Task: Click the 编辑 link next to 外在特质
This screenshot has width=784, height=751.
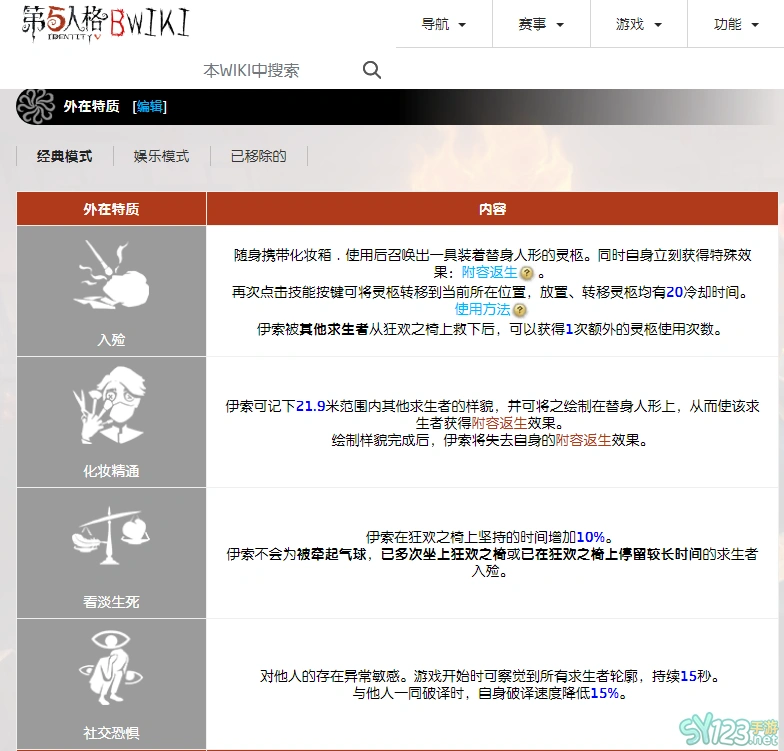Action: click(150, 106)
